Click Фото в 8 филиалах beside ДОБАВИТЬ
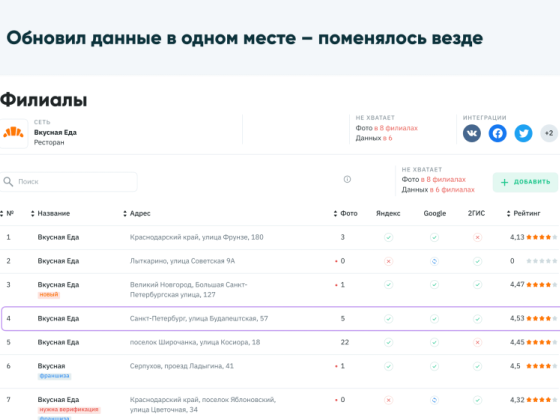 434,179
